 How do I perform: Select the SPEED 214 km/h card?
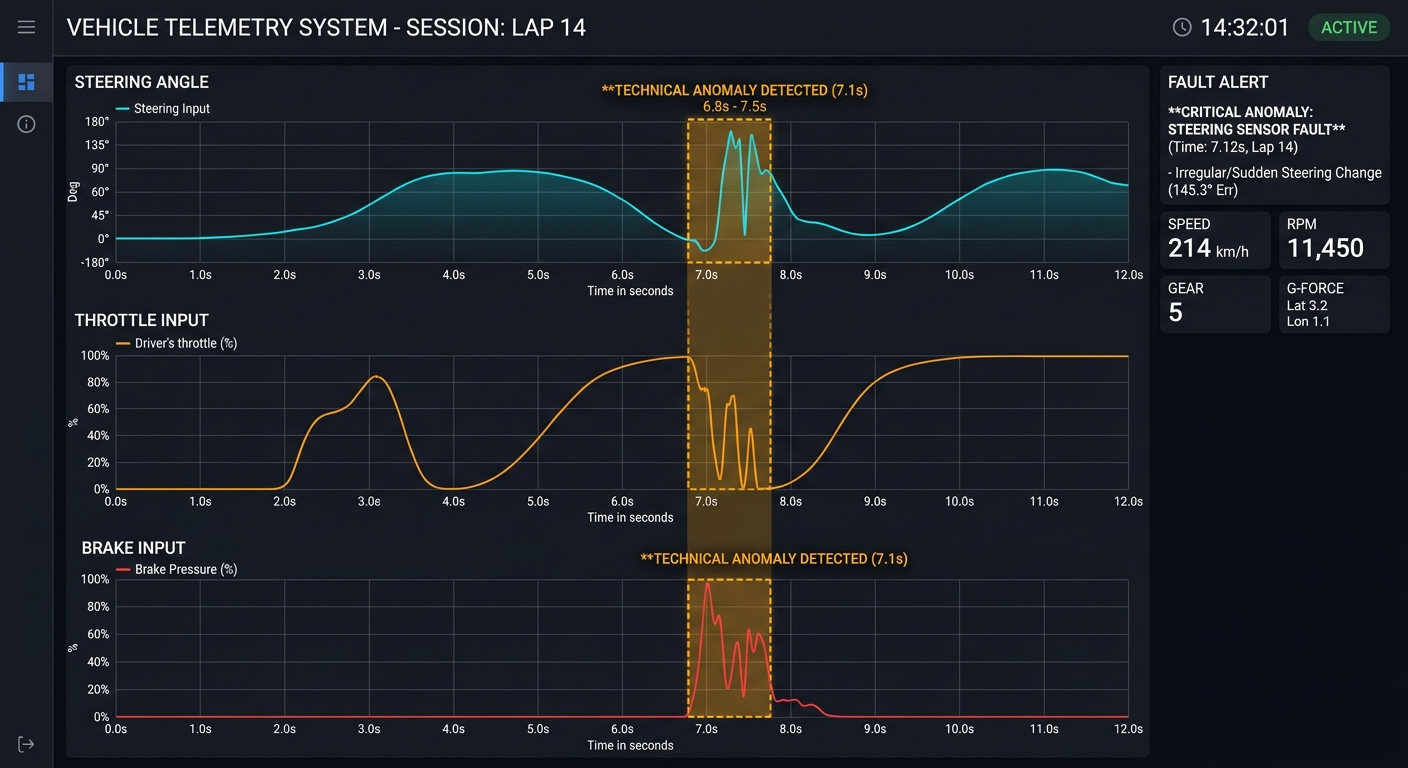pyautogui.click(x=1215, y=240)
